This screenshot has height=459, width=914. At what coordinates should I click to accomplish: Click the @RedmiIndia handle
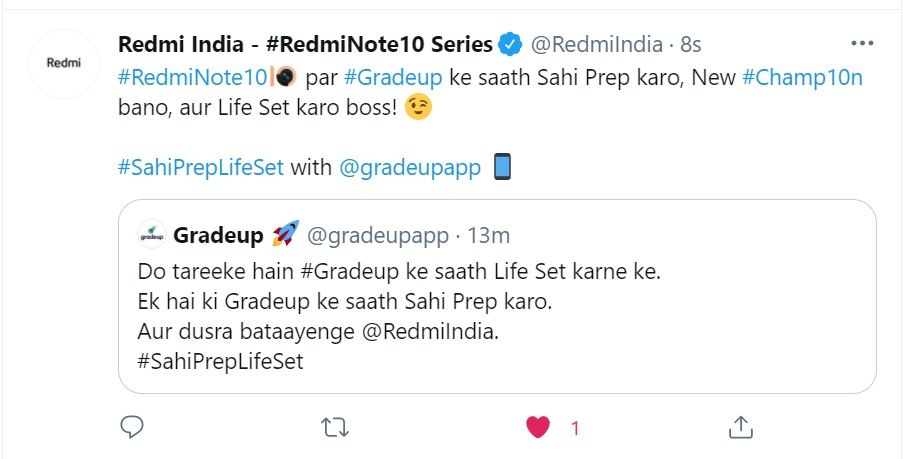coord(595,44)
